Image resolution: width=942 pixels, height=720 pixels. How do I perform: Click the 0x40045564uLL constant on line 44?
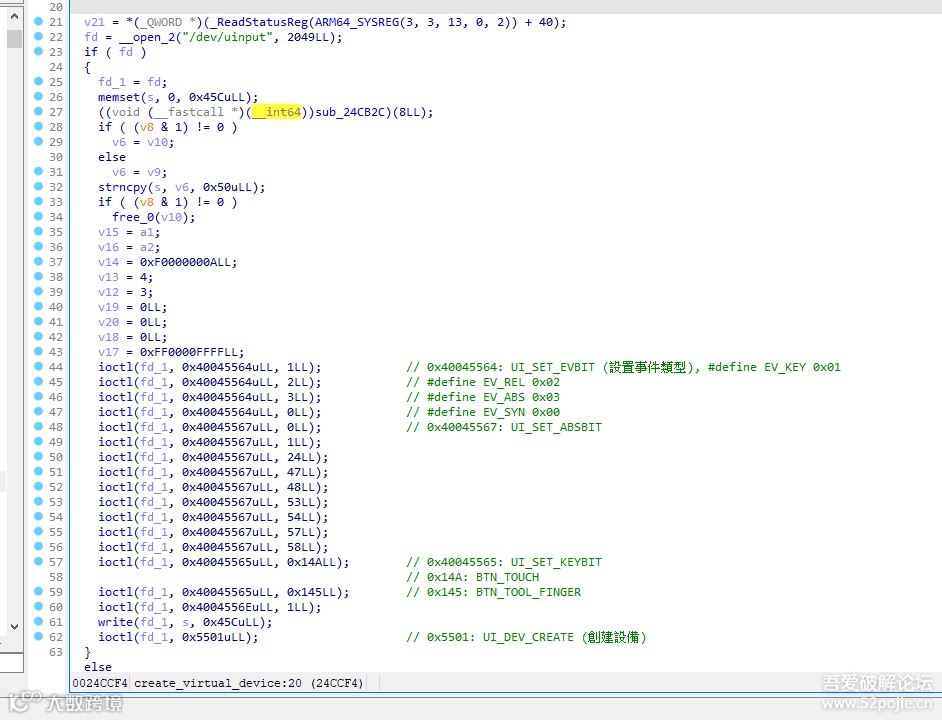[231, 367]
